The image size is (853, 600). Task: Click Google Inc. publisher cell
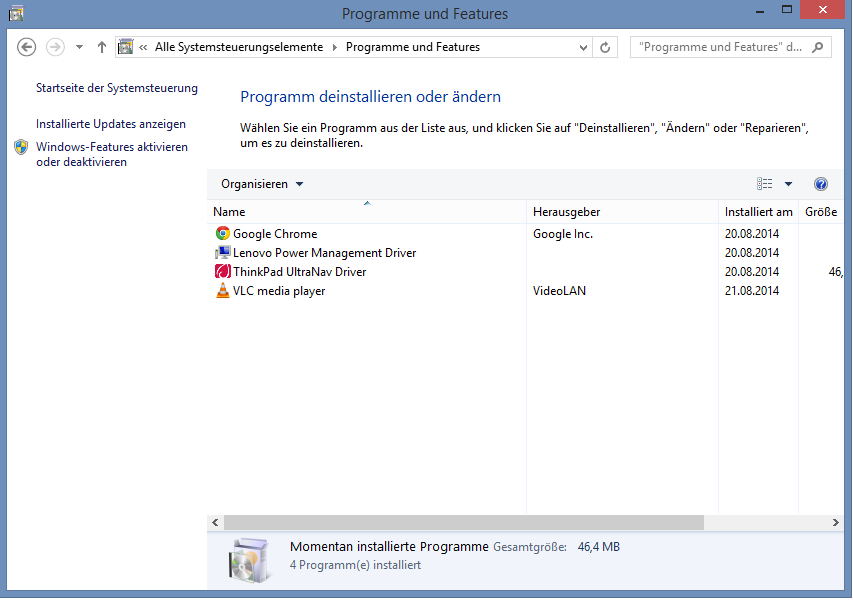(563, 233)
